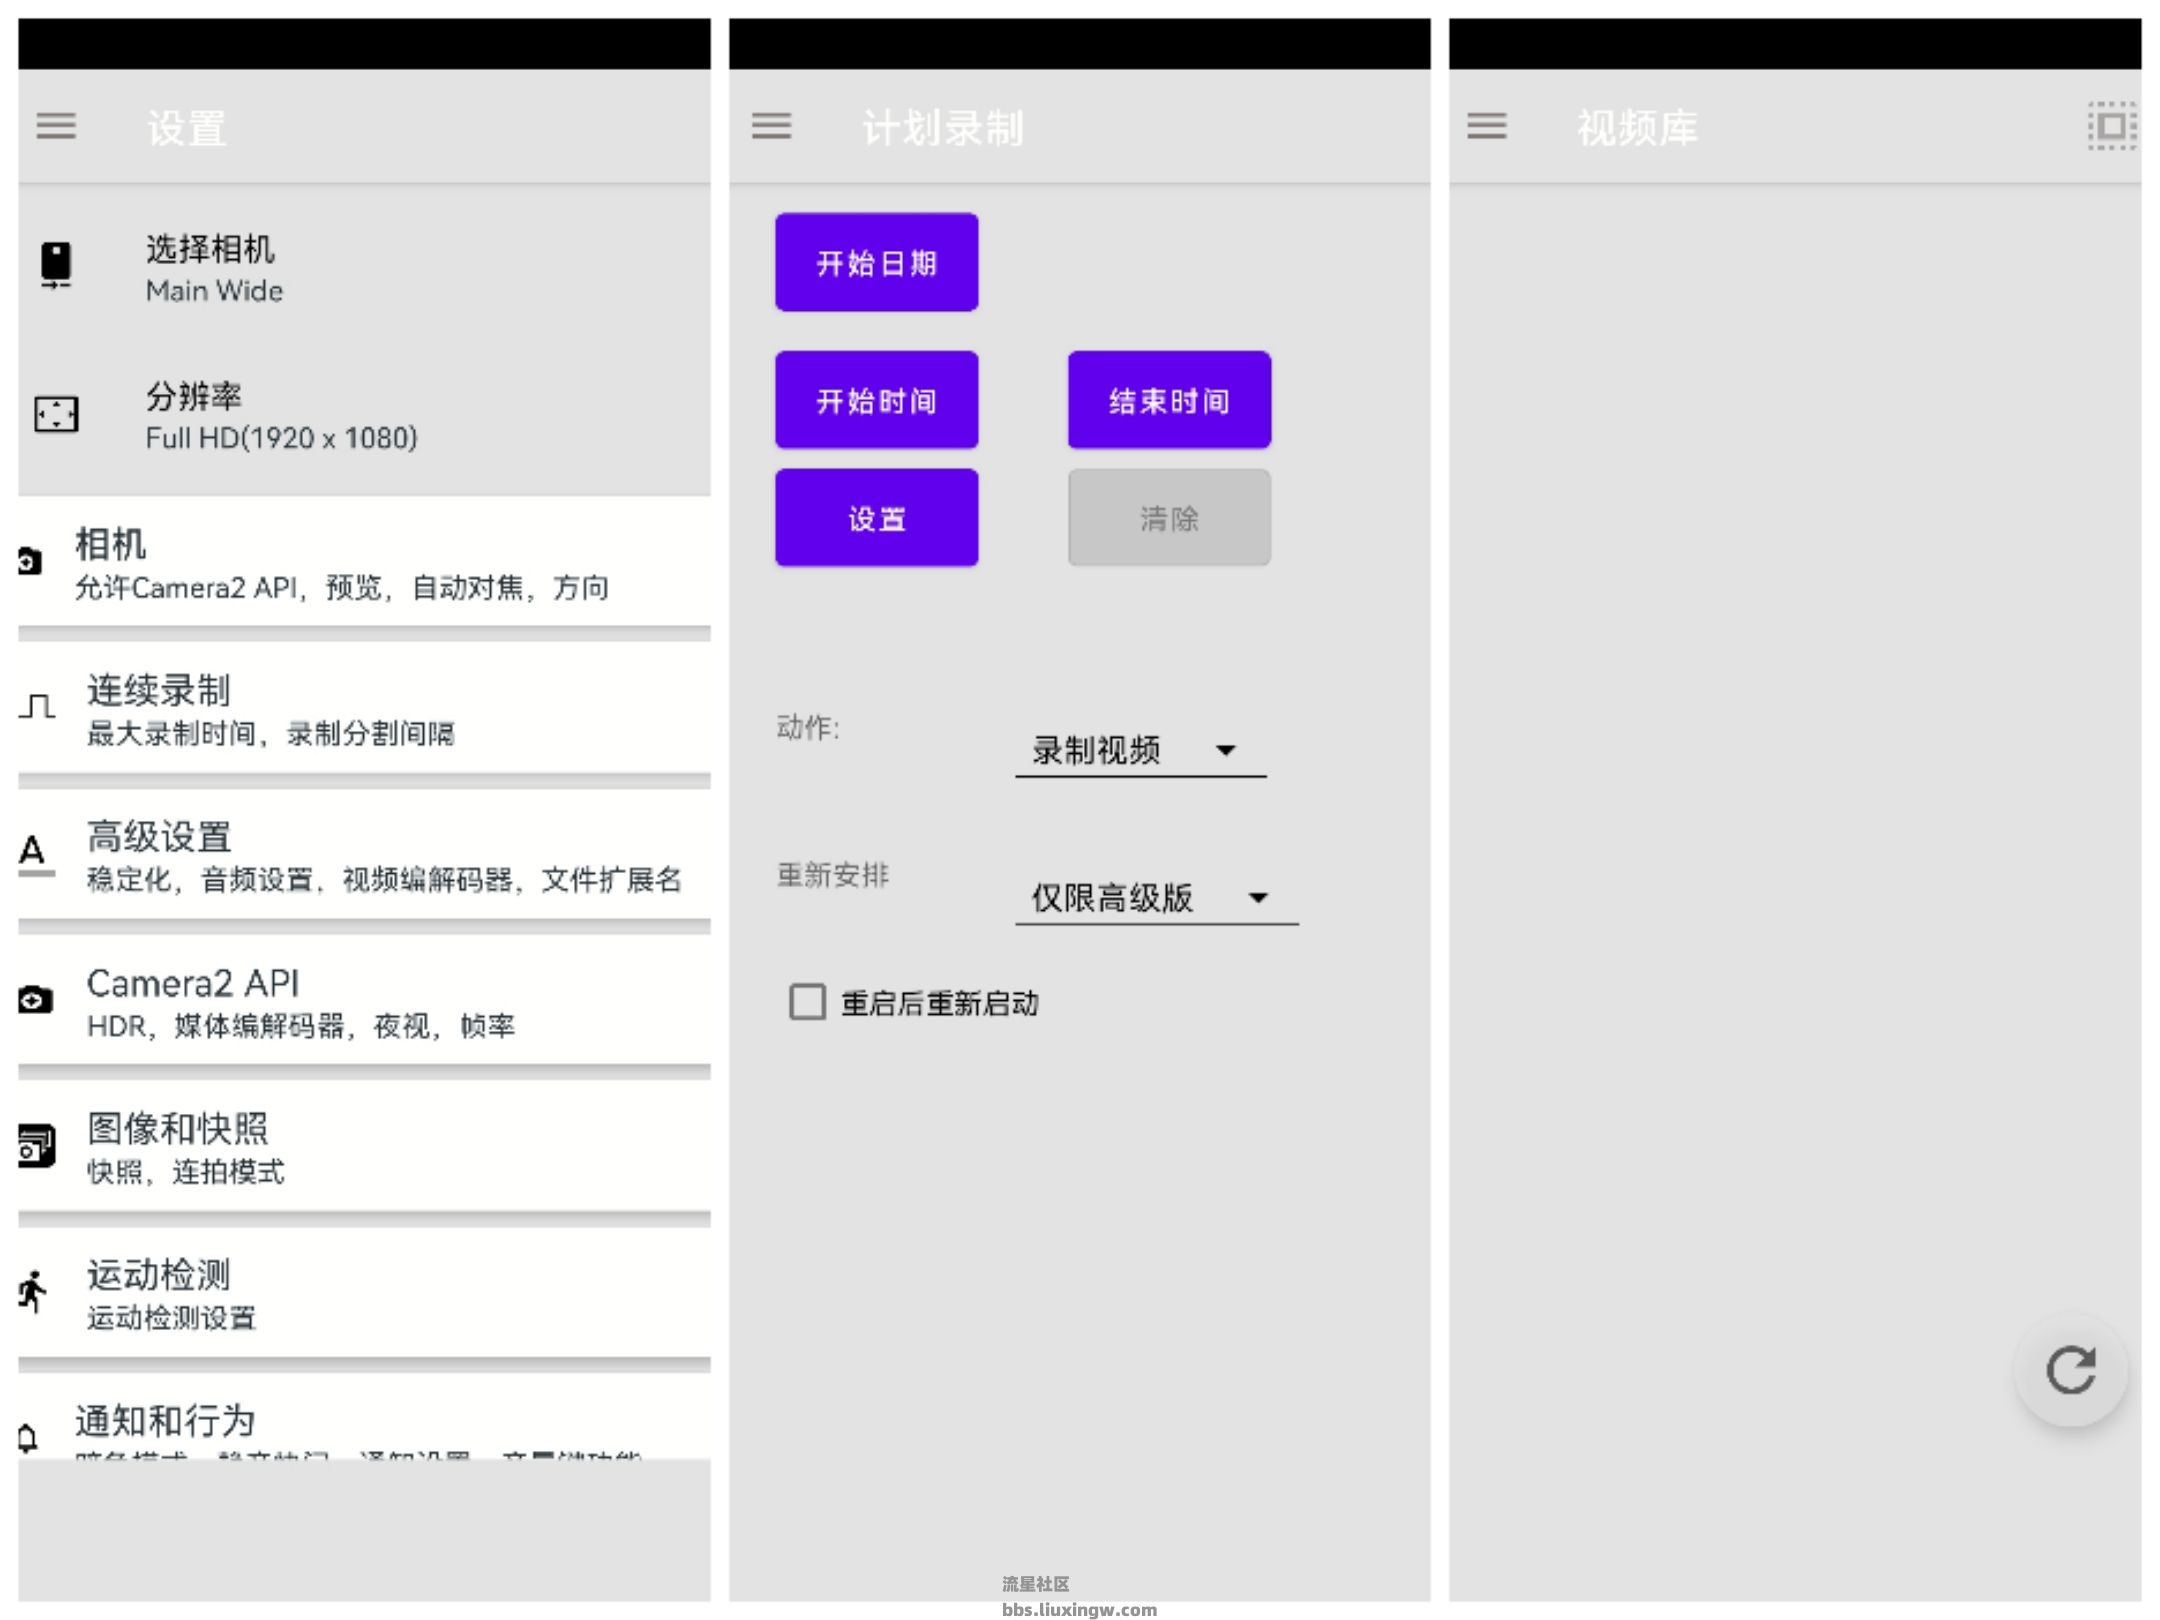Open the 分辨率 Full HD setting

[364, 416]
